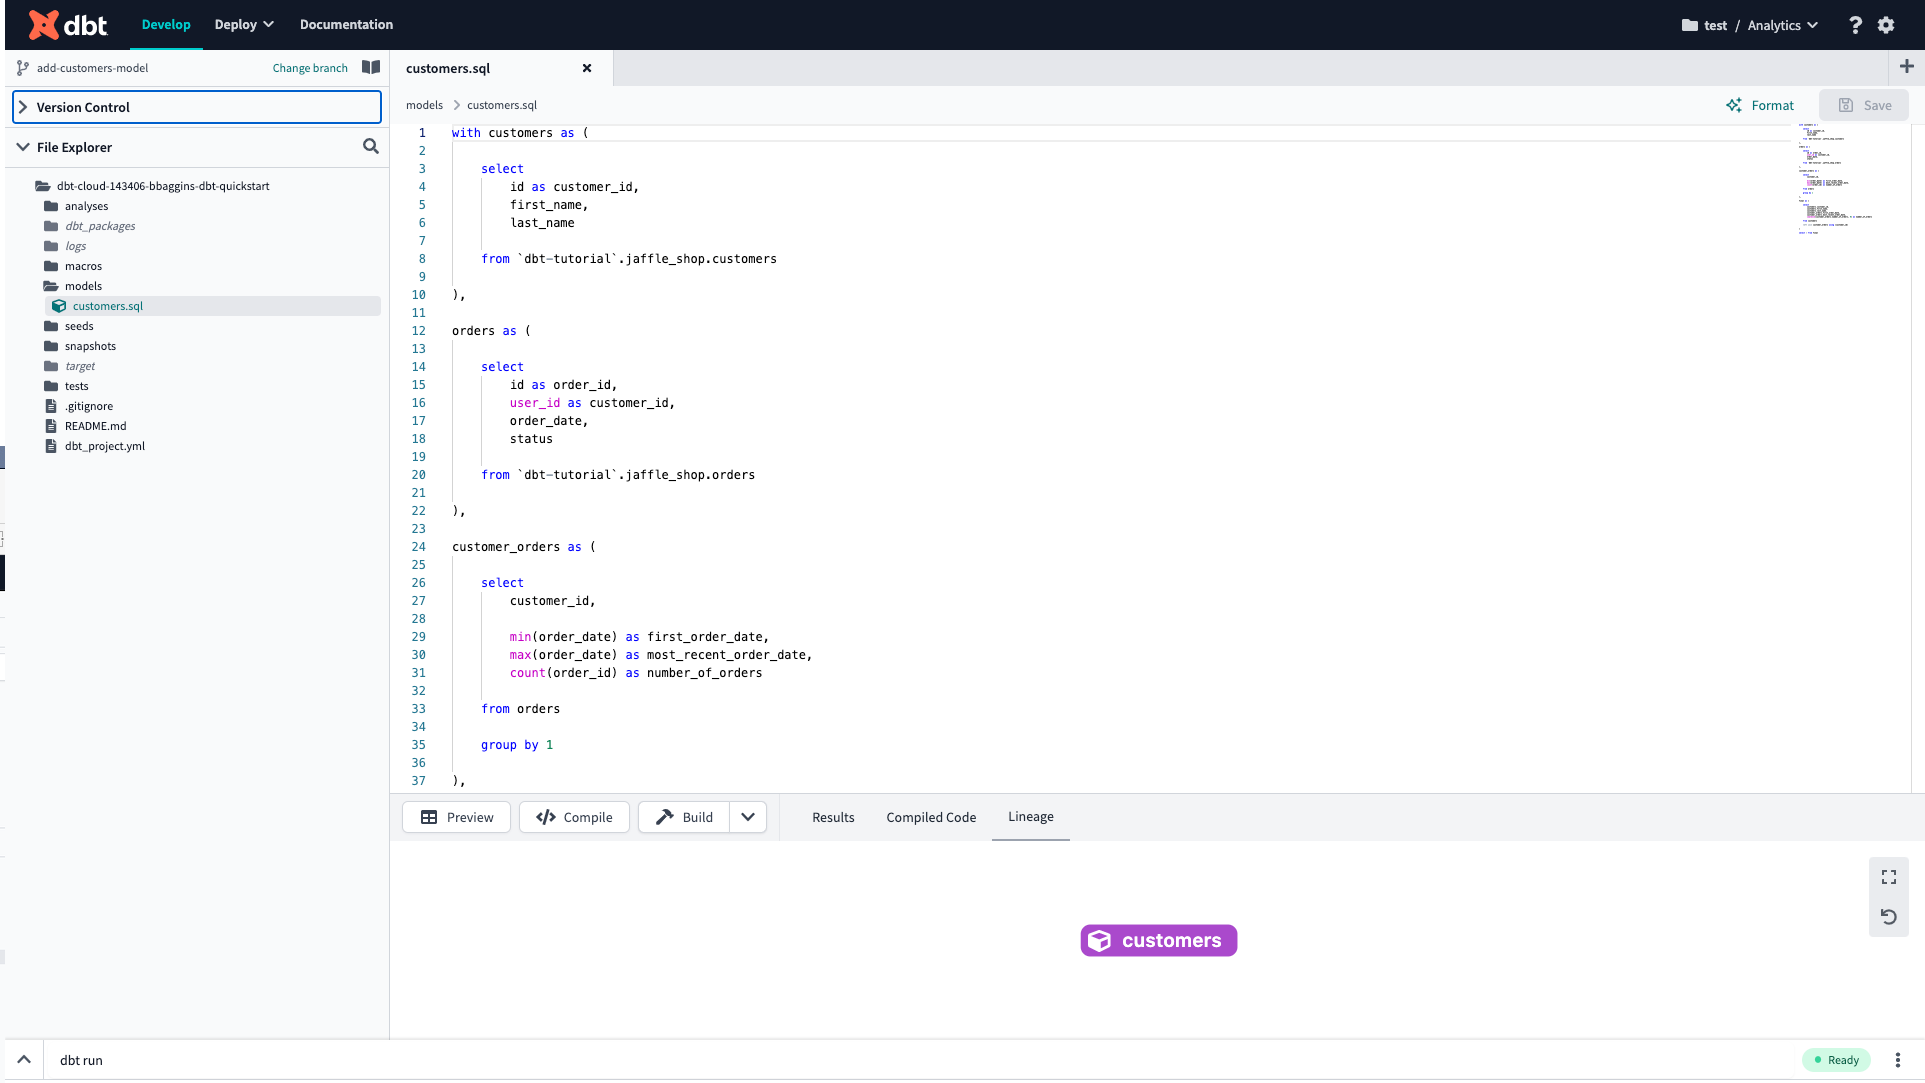Open the kebab menu in status bar
This screenshot has width=1925, height=1083.
coord(1897,1060)
